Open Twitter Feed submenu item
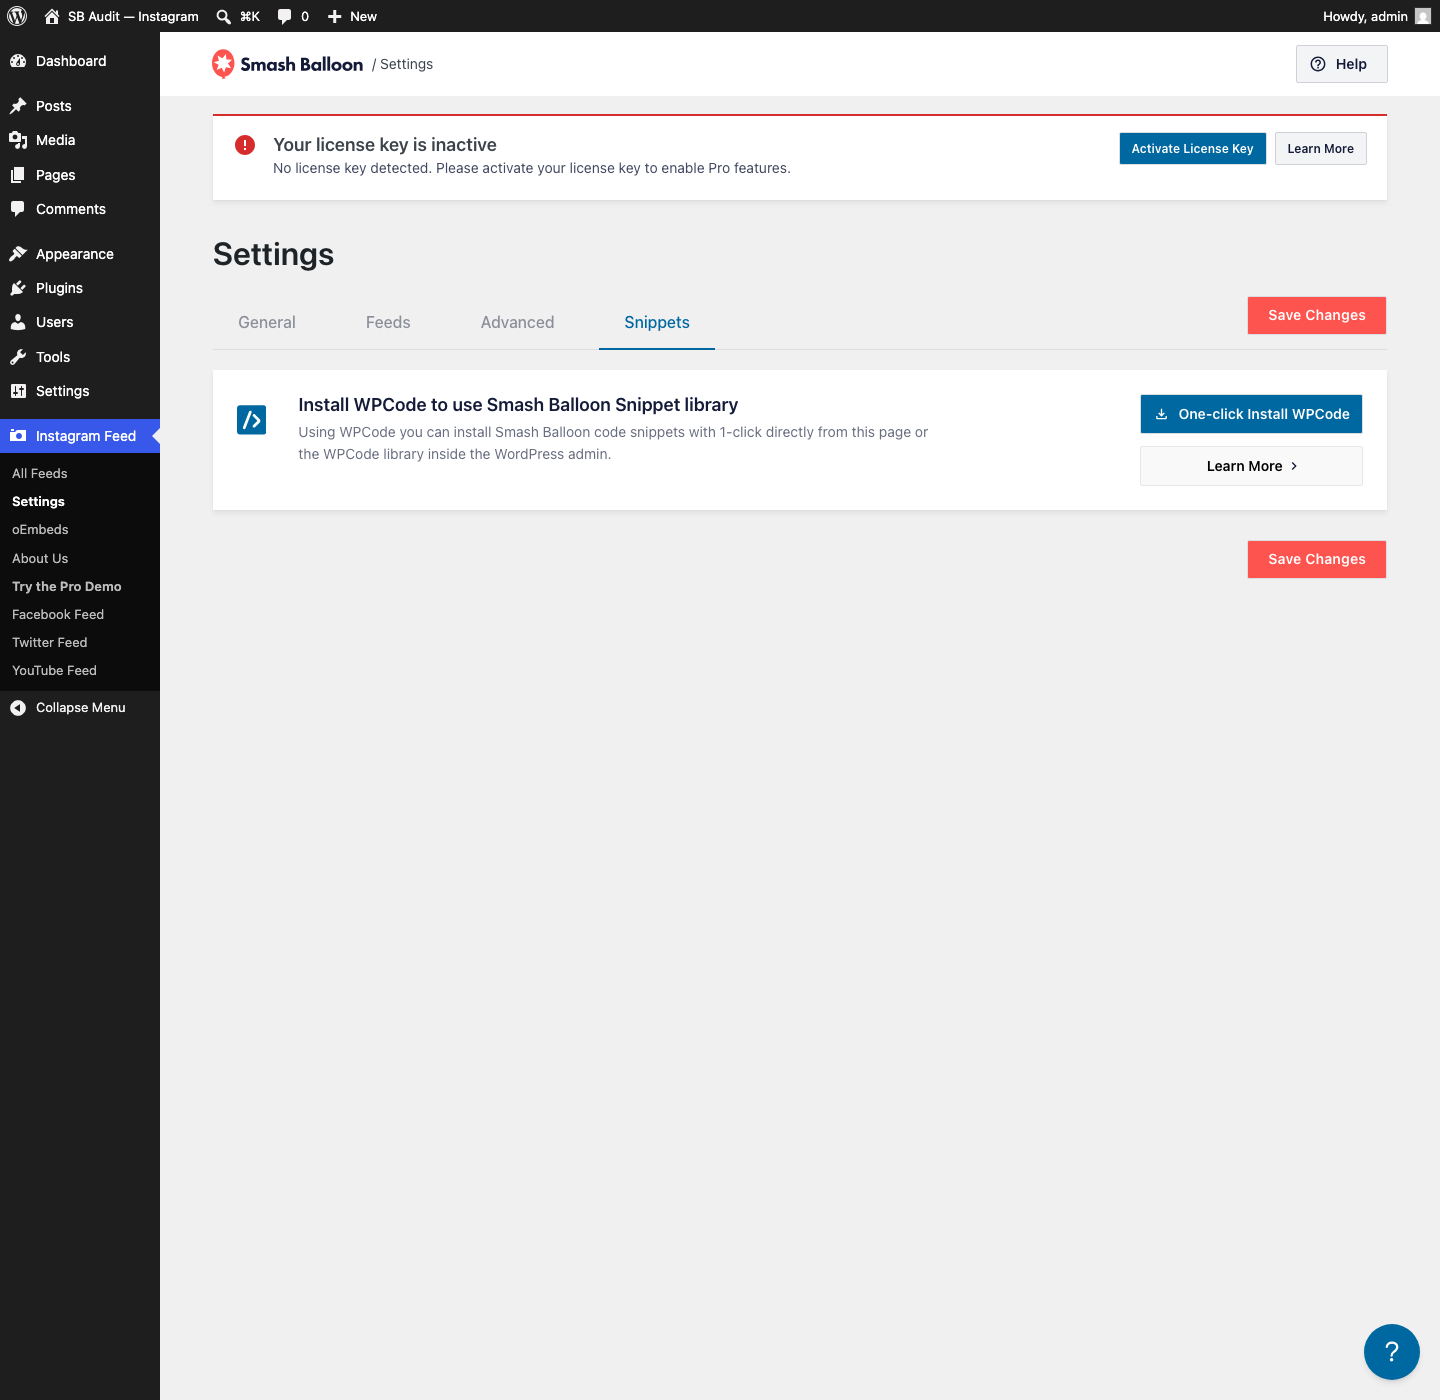The width and height of the screenshot is (1440, 1400). 50,642
